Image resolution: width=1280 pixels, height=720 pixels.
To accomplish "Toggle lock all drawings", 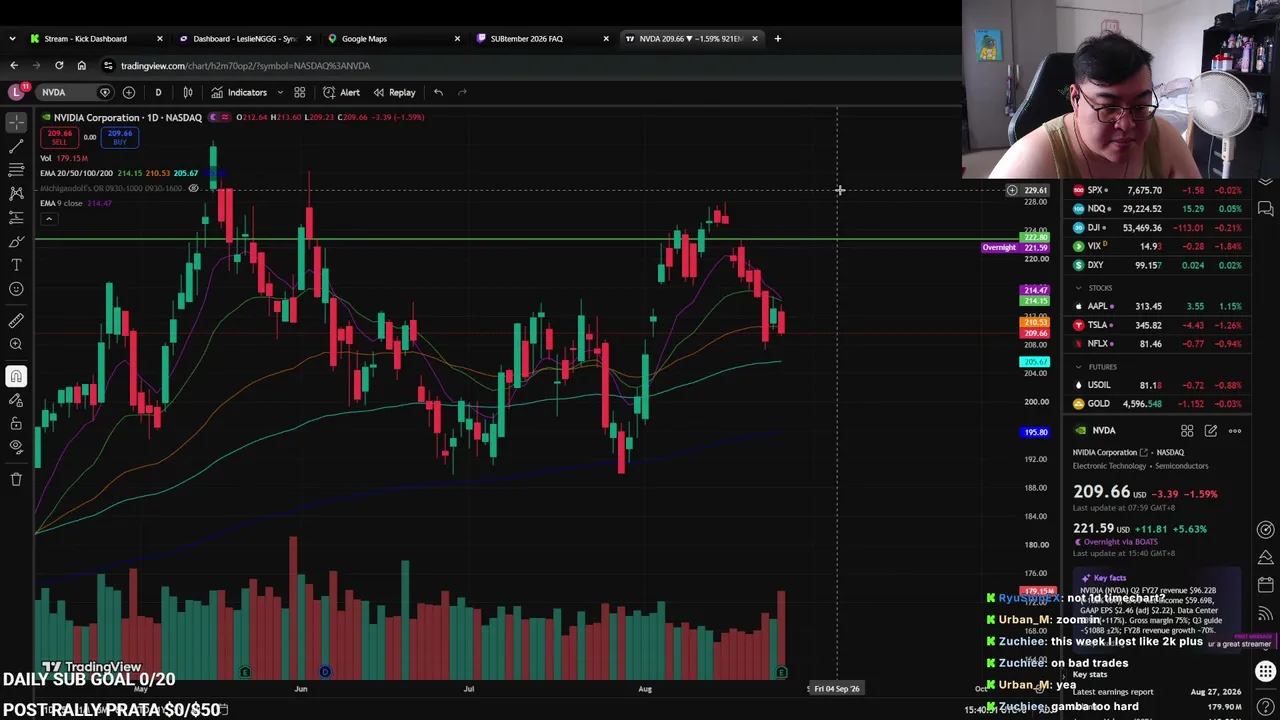I will pos(16,424).
